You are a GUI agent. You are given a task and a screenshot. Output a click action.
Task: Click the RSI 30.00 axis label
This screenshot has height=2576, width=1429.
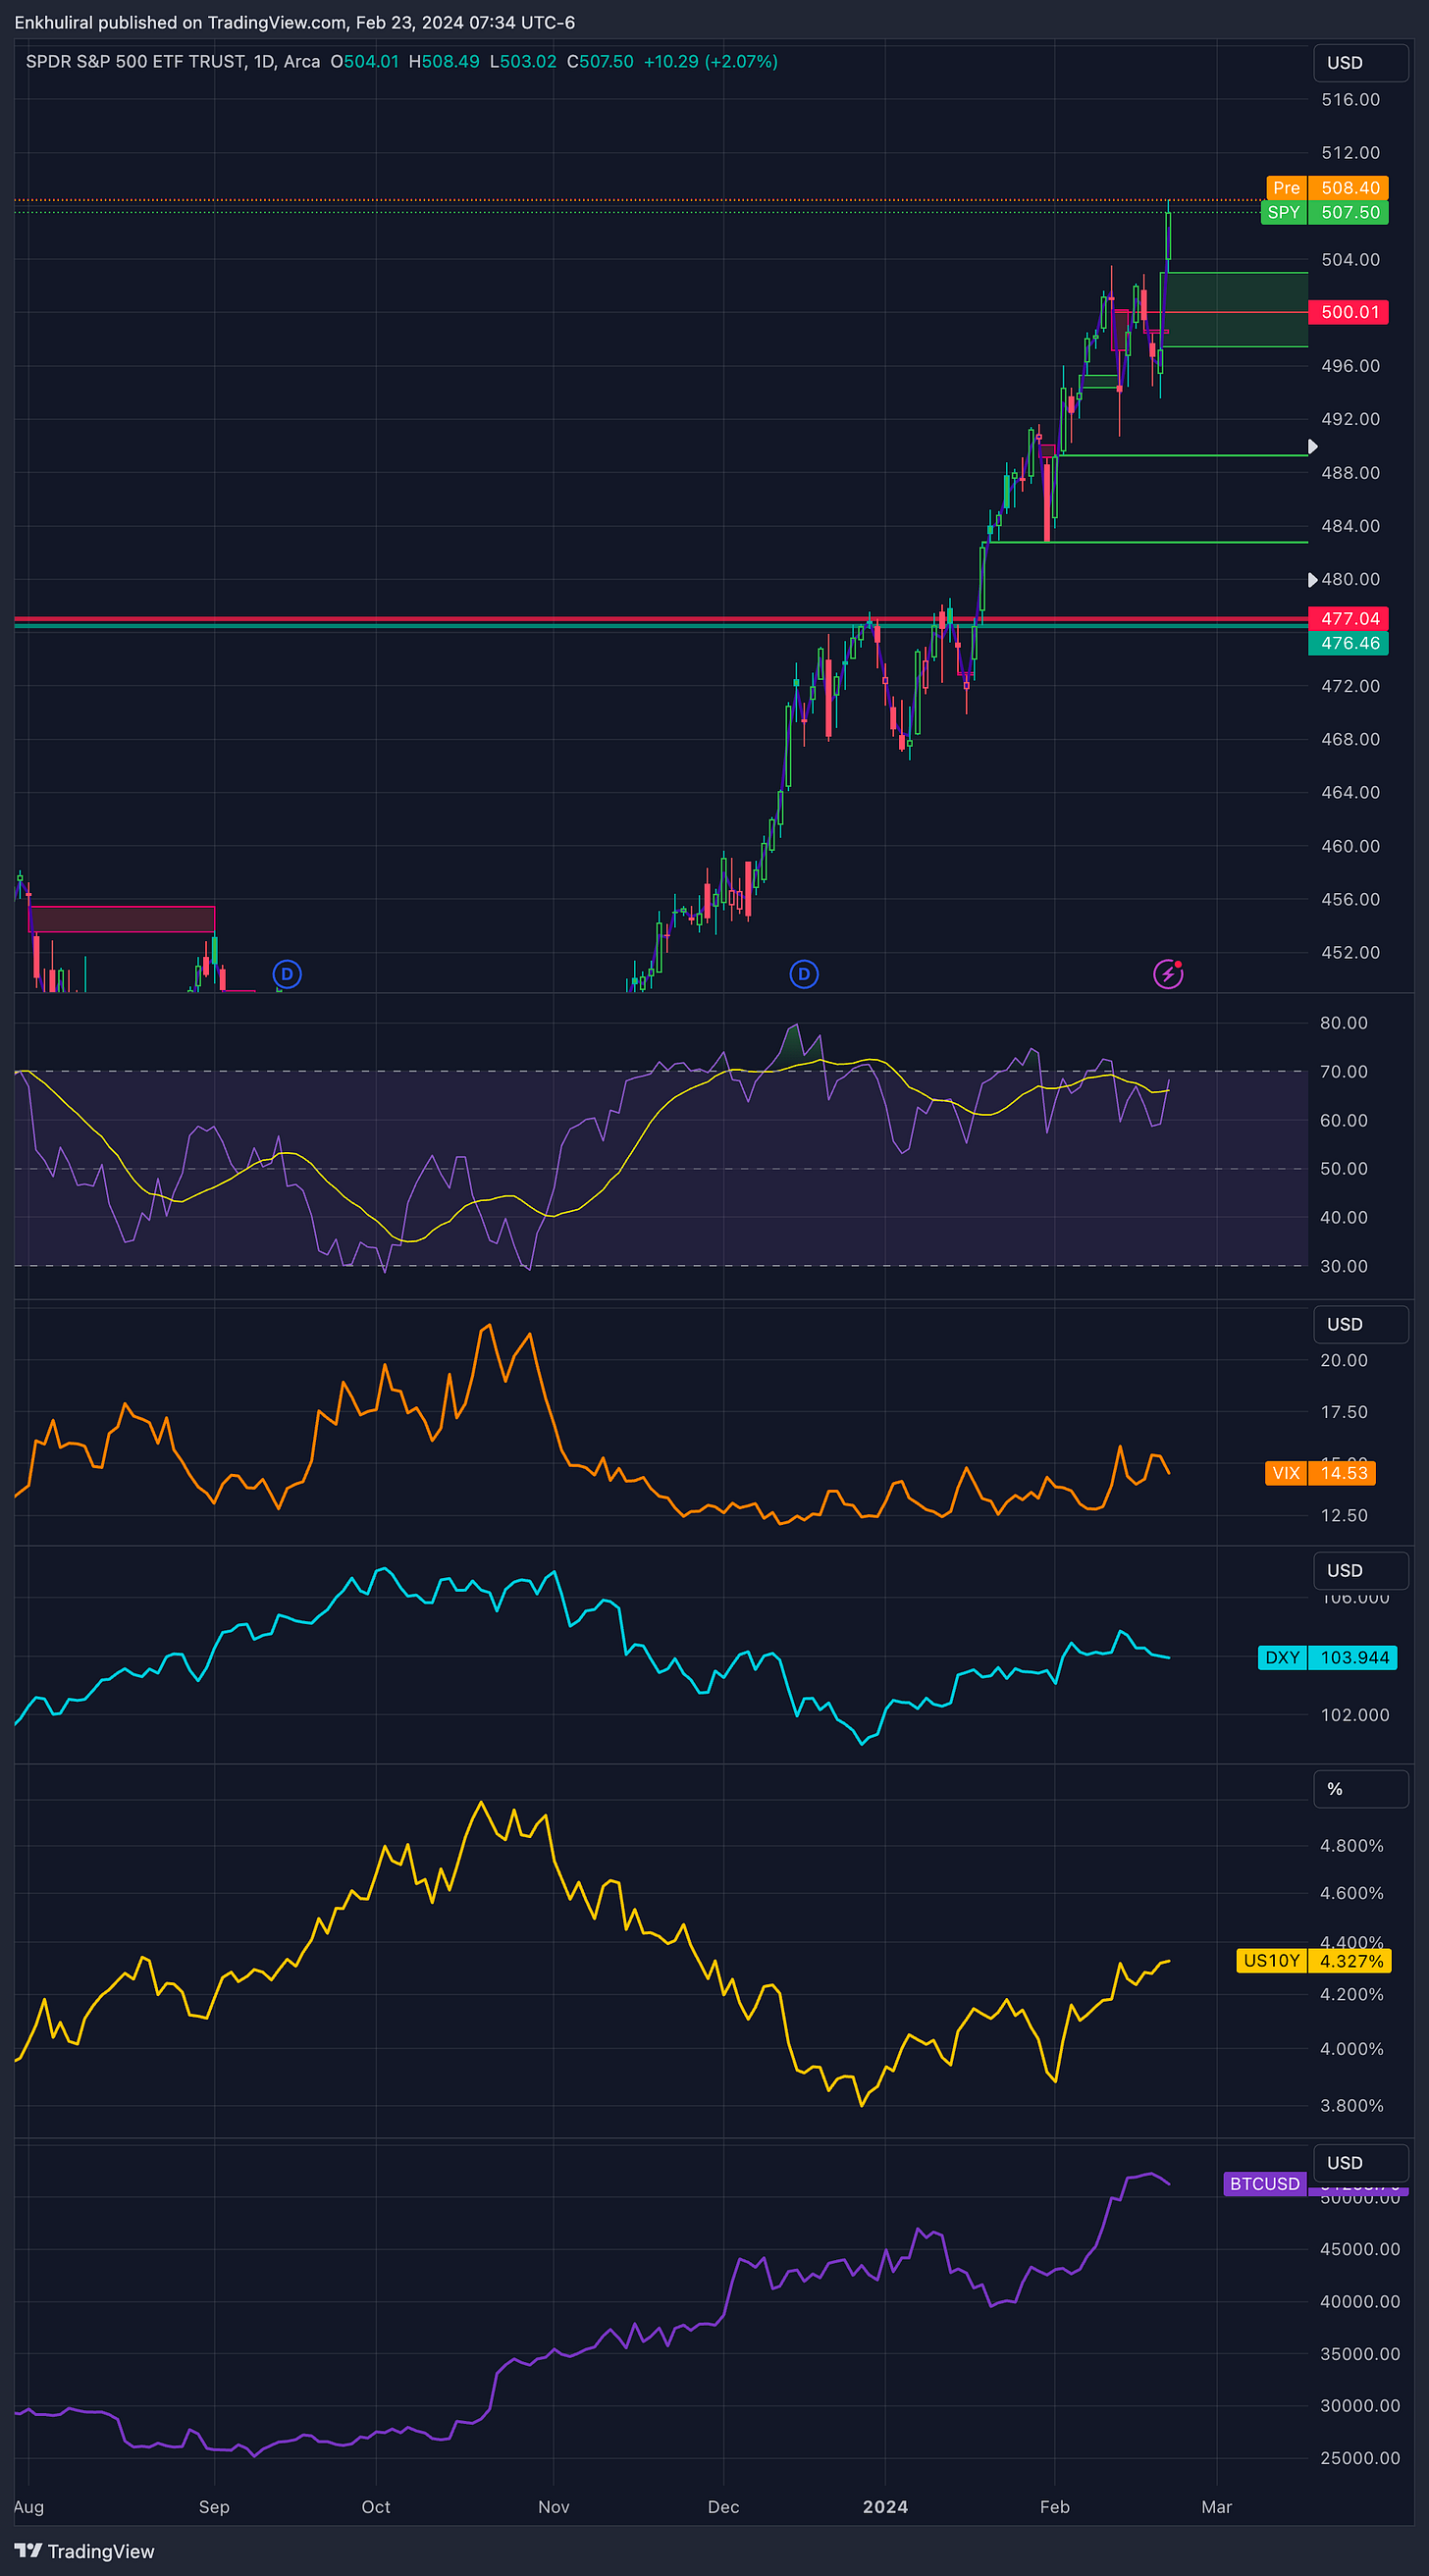[x=1343, y=1266]
